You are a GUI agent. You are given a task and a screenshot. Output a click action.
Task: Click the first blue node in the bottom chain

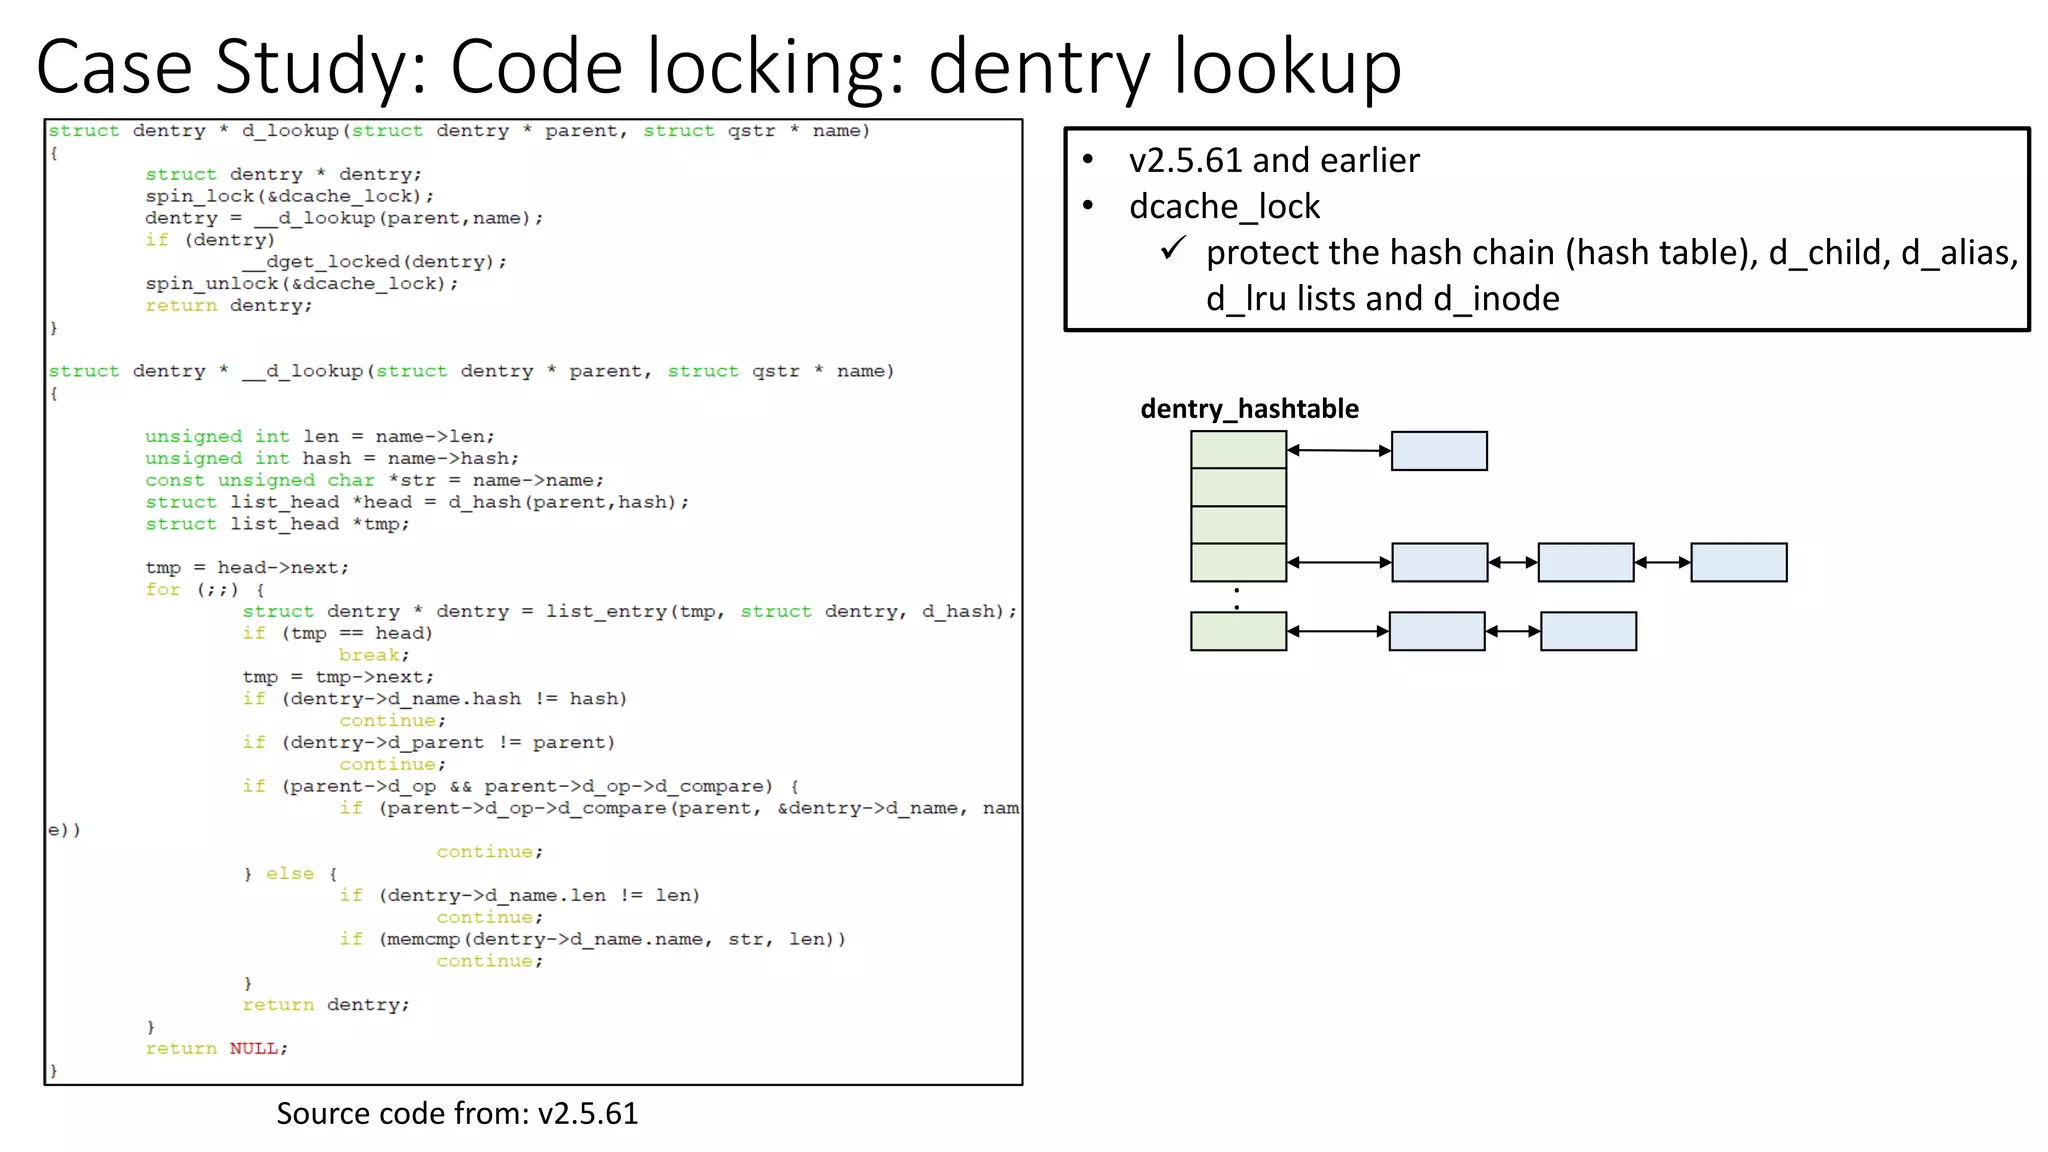pos(1436,632)
